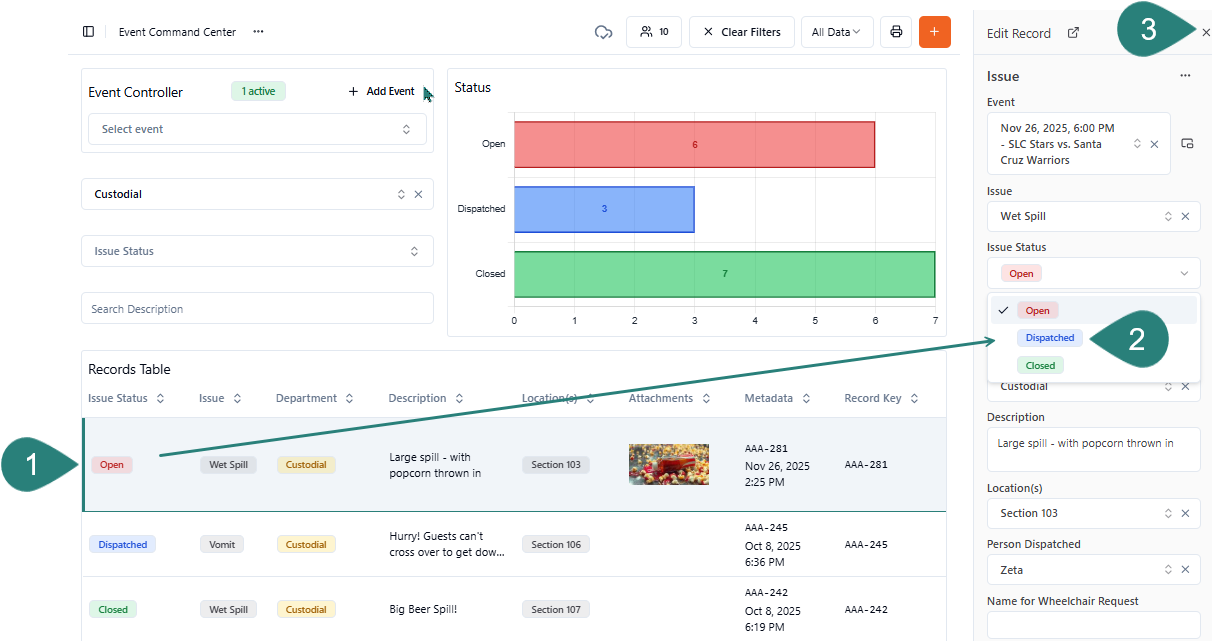Open the Issue section ellipsis menu
The image size is (1212, 641).
click(1185, 76)
